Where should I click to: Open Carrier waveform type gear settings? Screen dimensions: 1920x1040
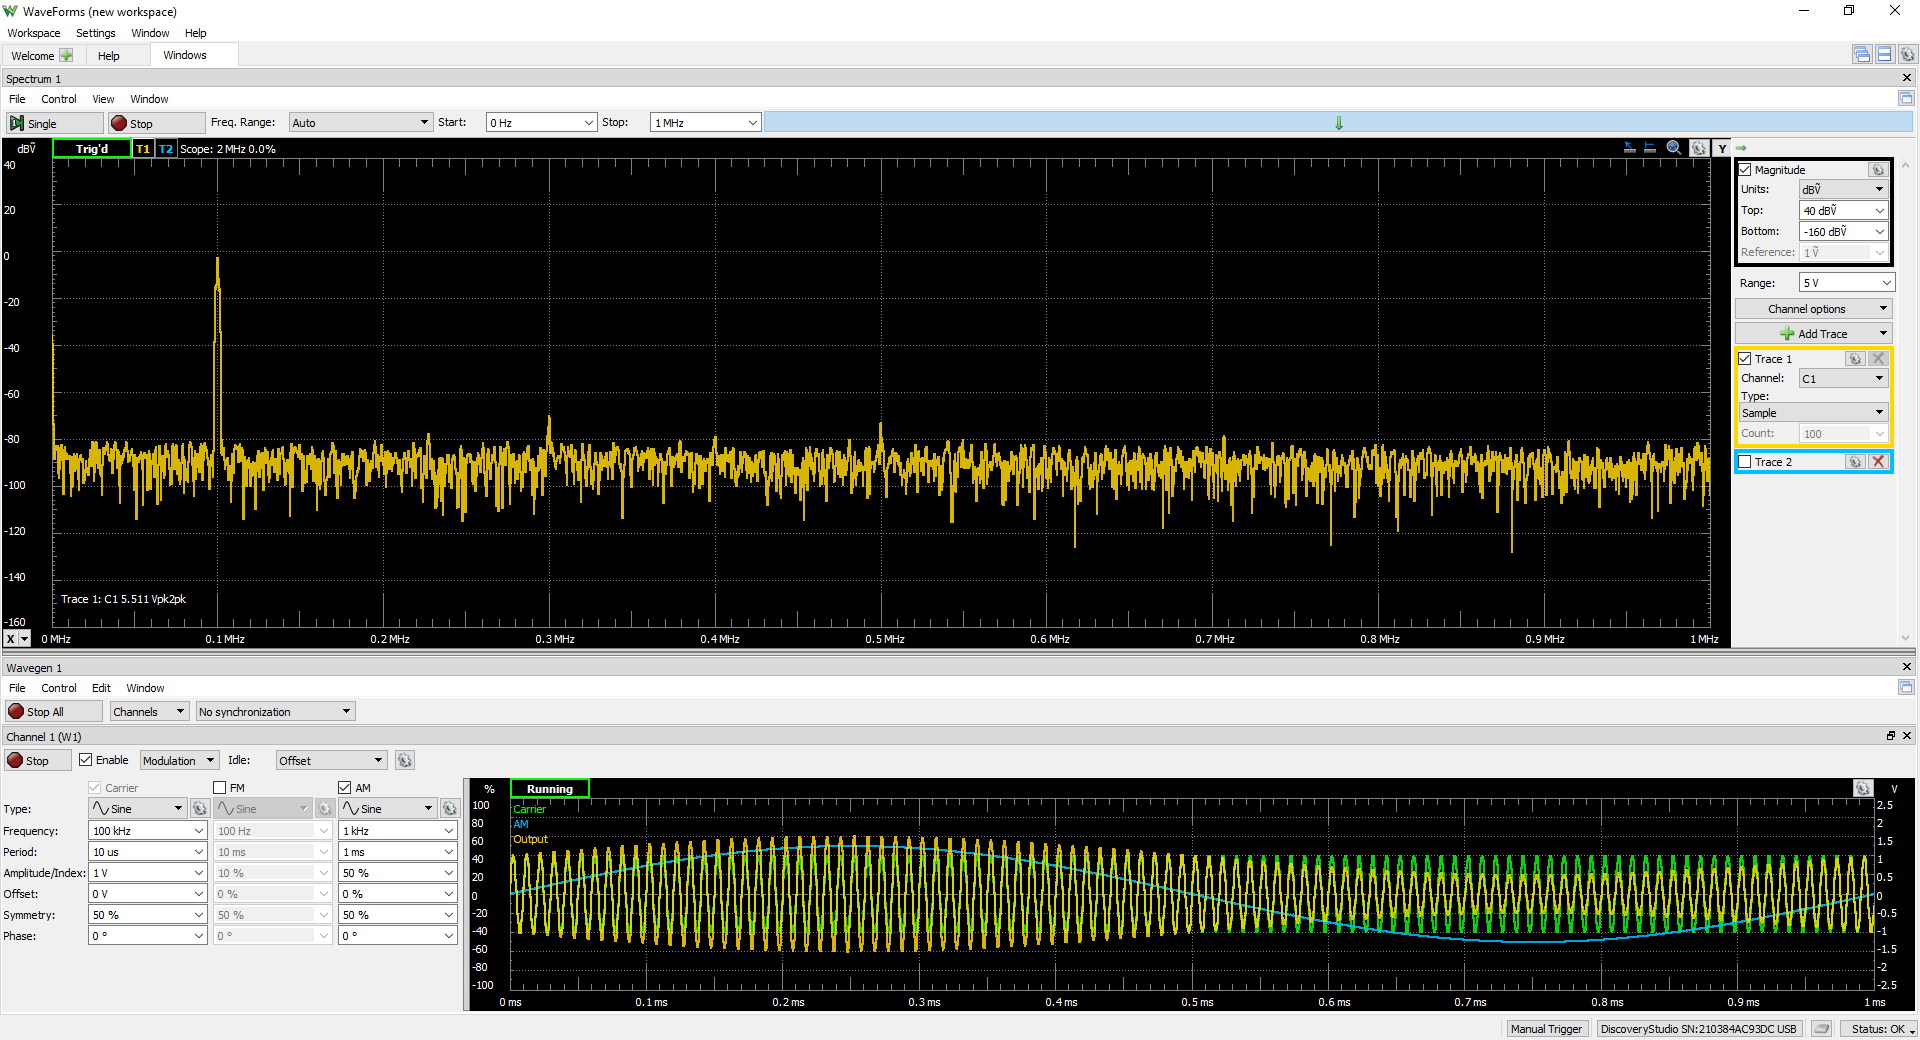pyautogui.click(x=200, y=809)
